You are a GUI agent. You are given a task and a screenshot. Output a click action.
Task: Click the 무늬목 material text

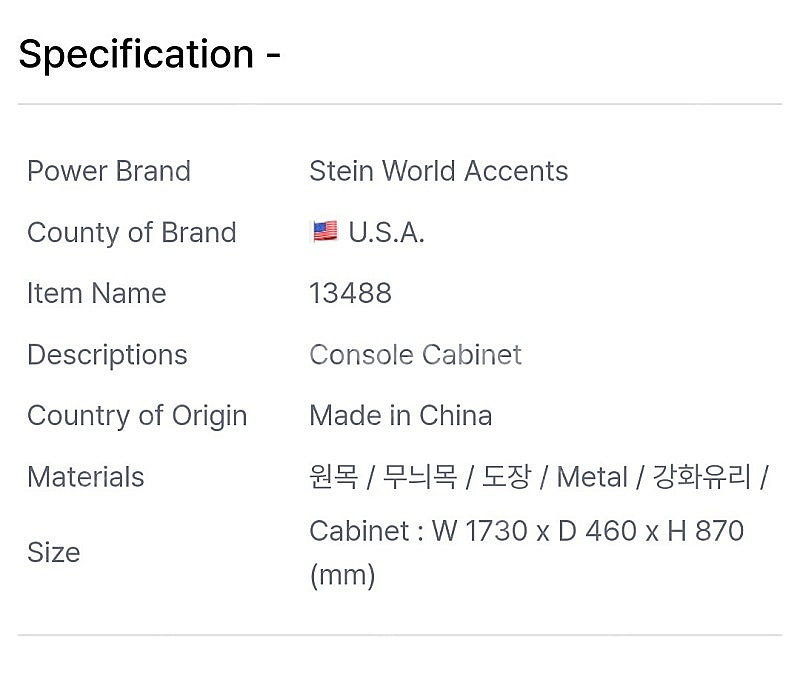pos(420,477)
